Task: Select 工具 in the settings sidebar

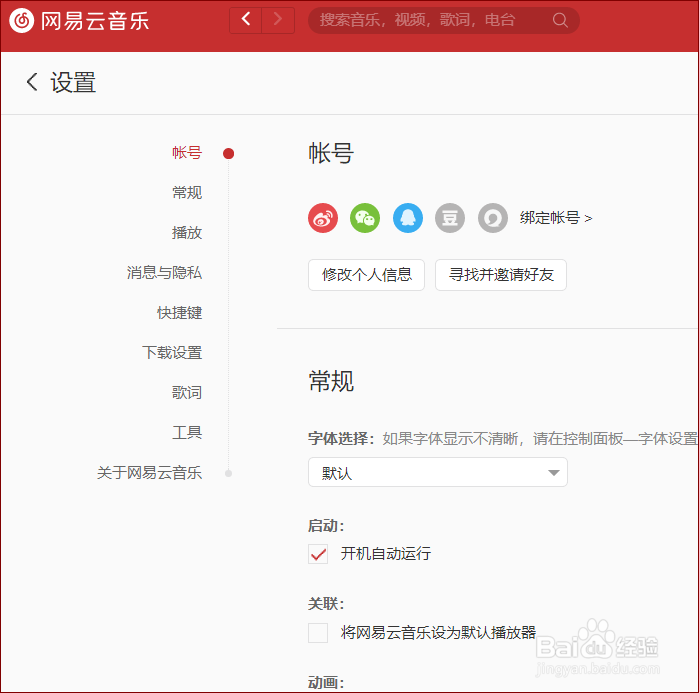Action: (x=187, y=432)
